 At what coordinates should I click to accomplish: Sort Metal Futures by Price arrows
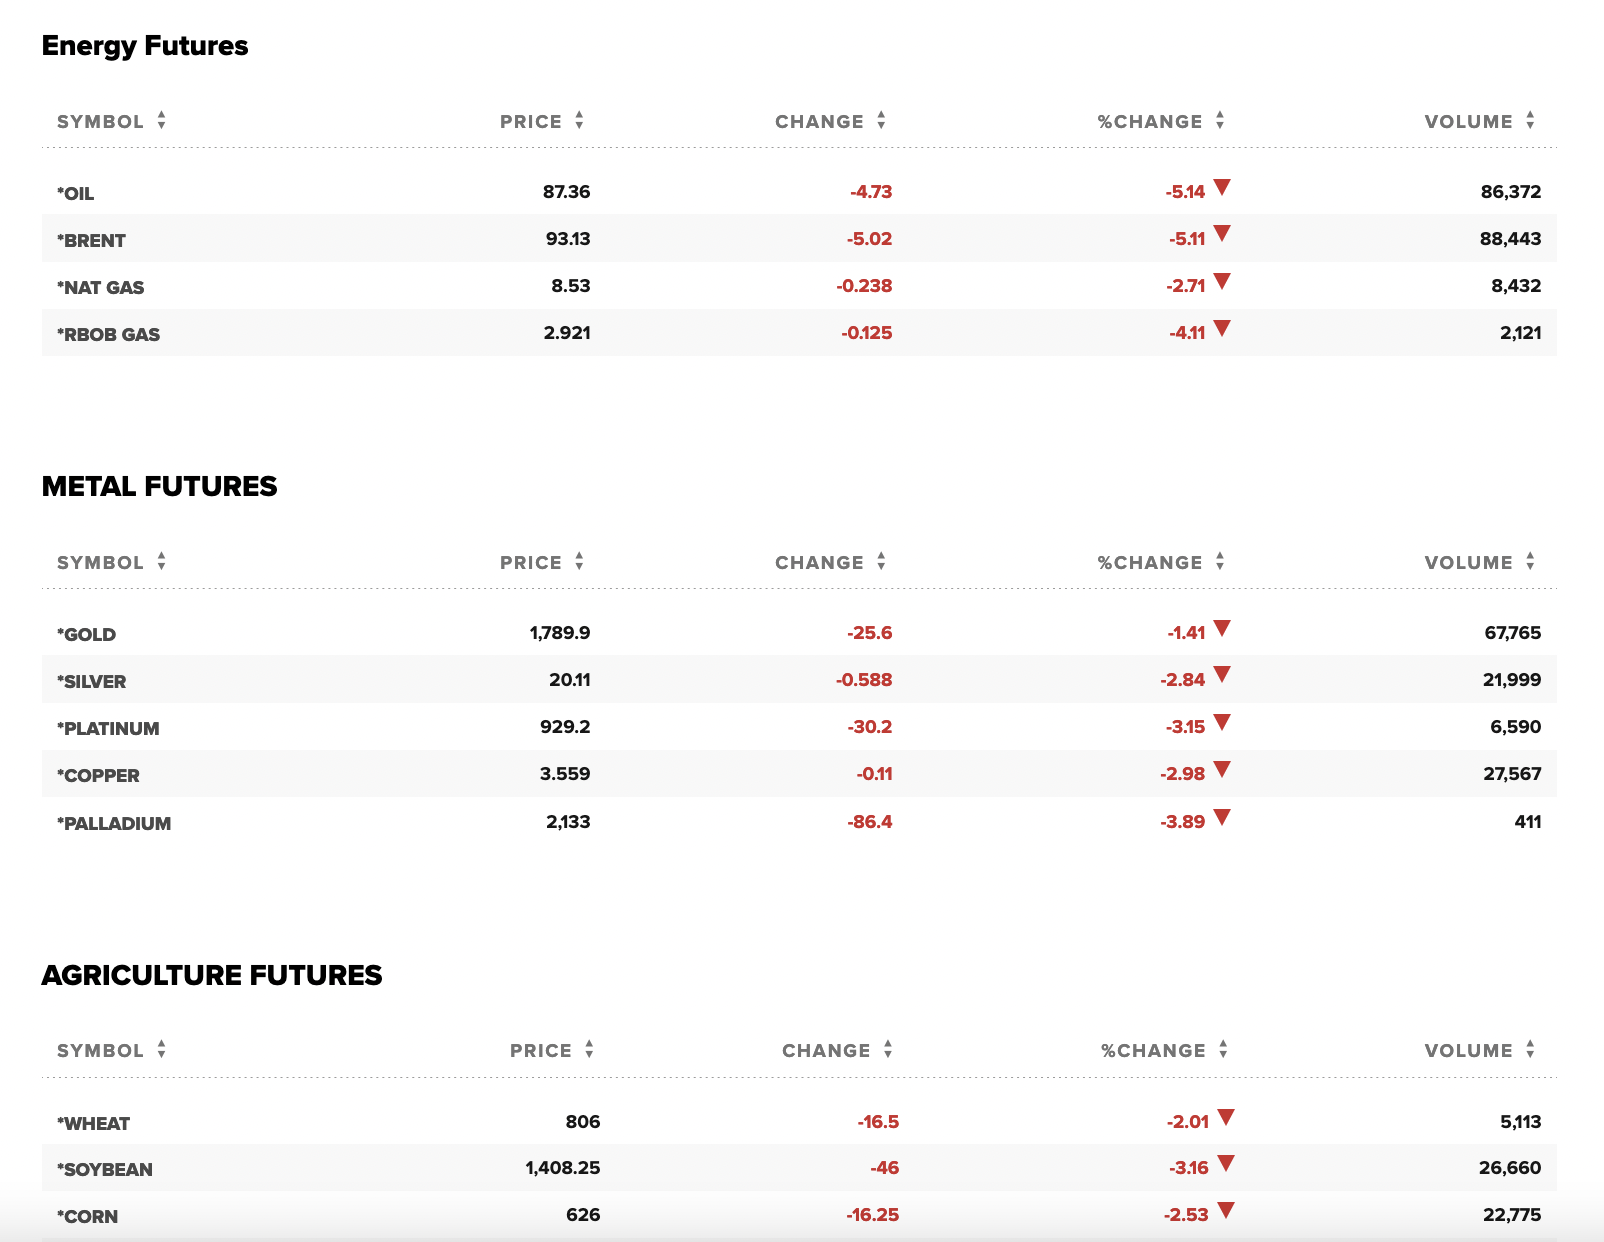coord(579,562)
